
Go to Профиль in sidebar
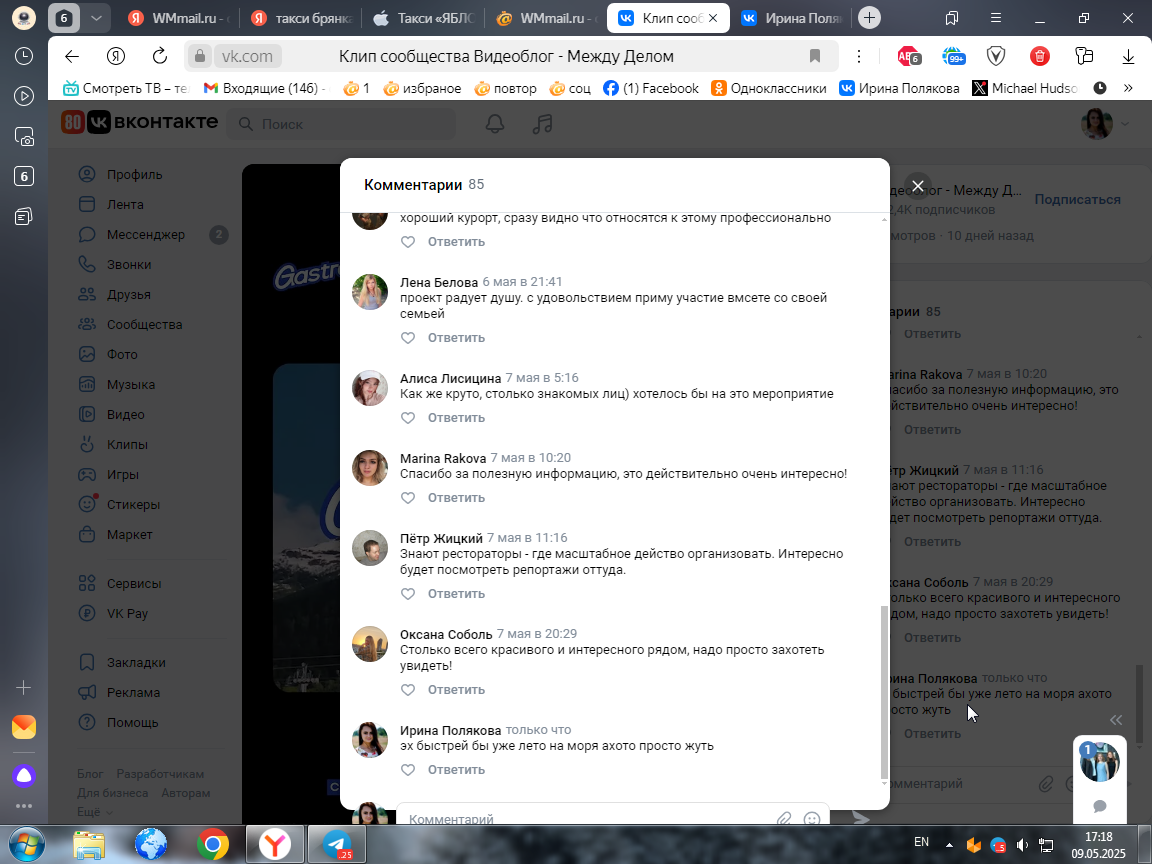pyautogui.click(x=134, y=175)
